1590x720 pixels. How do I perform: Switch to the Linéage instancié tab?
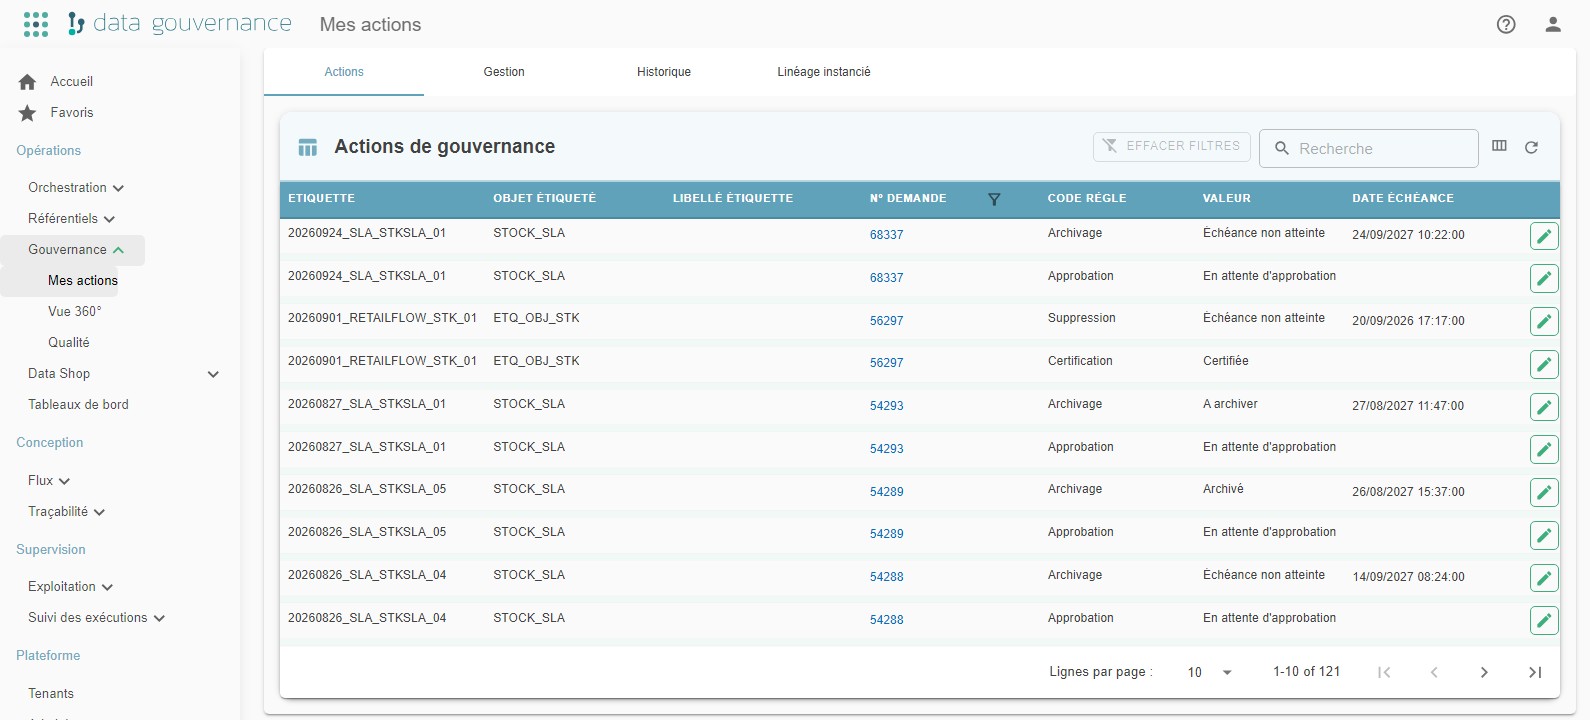[x=824, y=72]
